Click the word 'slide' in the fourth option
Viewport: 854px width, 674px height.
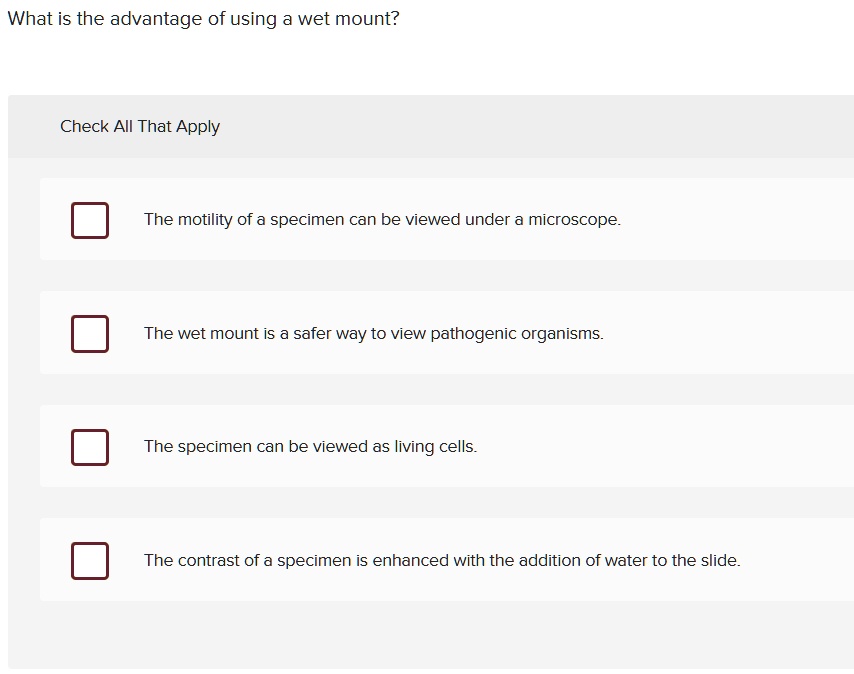click(719, 561)
